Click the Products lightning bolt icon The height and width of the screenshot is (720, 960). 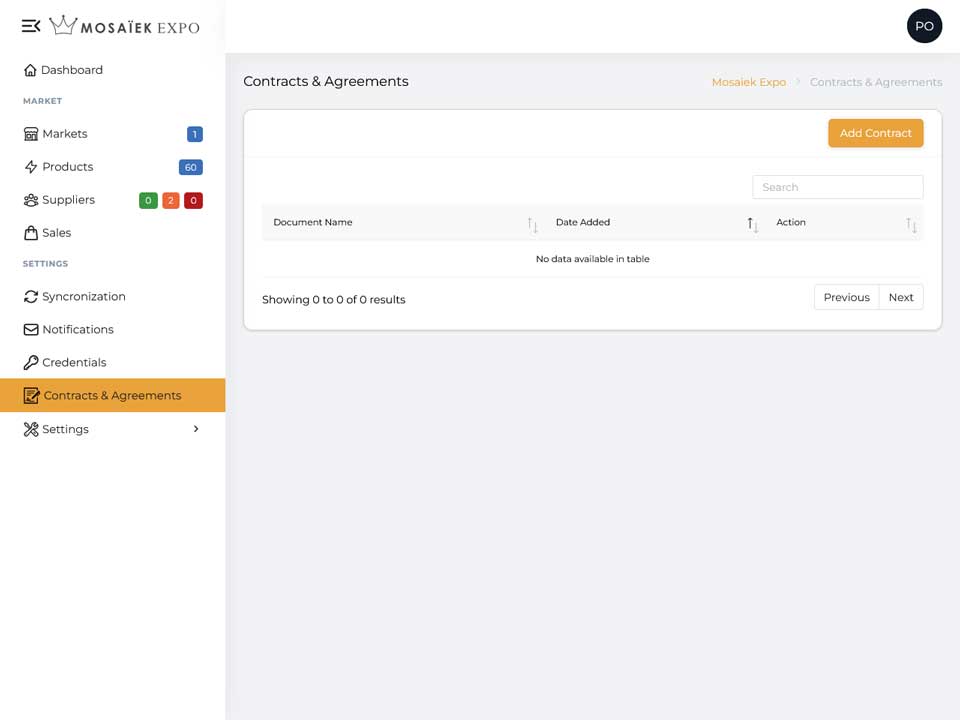coord(31,167)
